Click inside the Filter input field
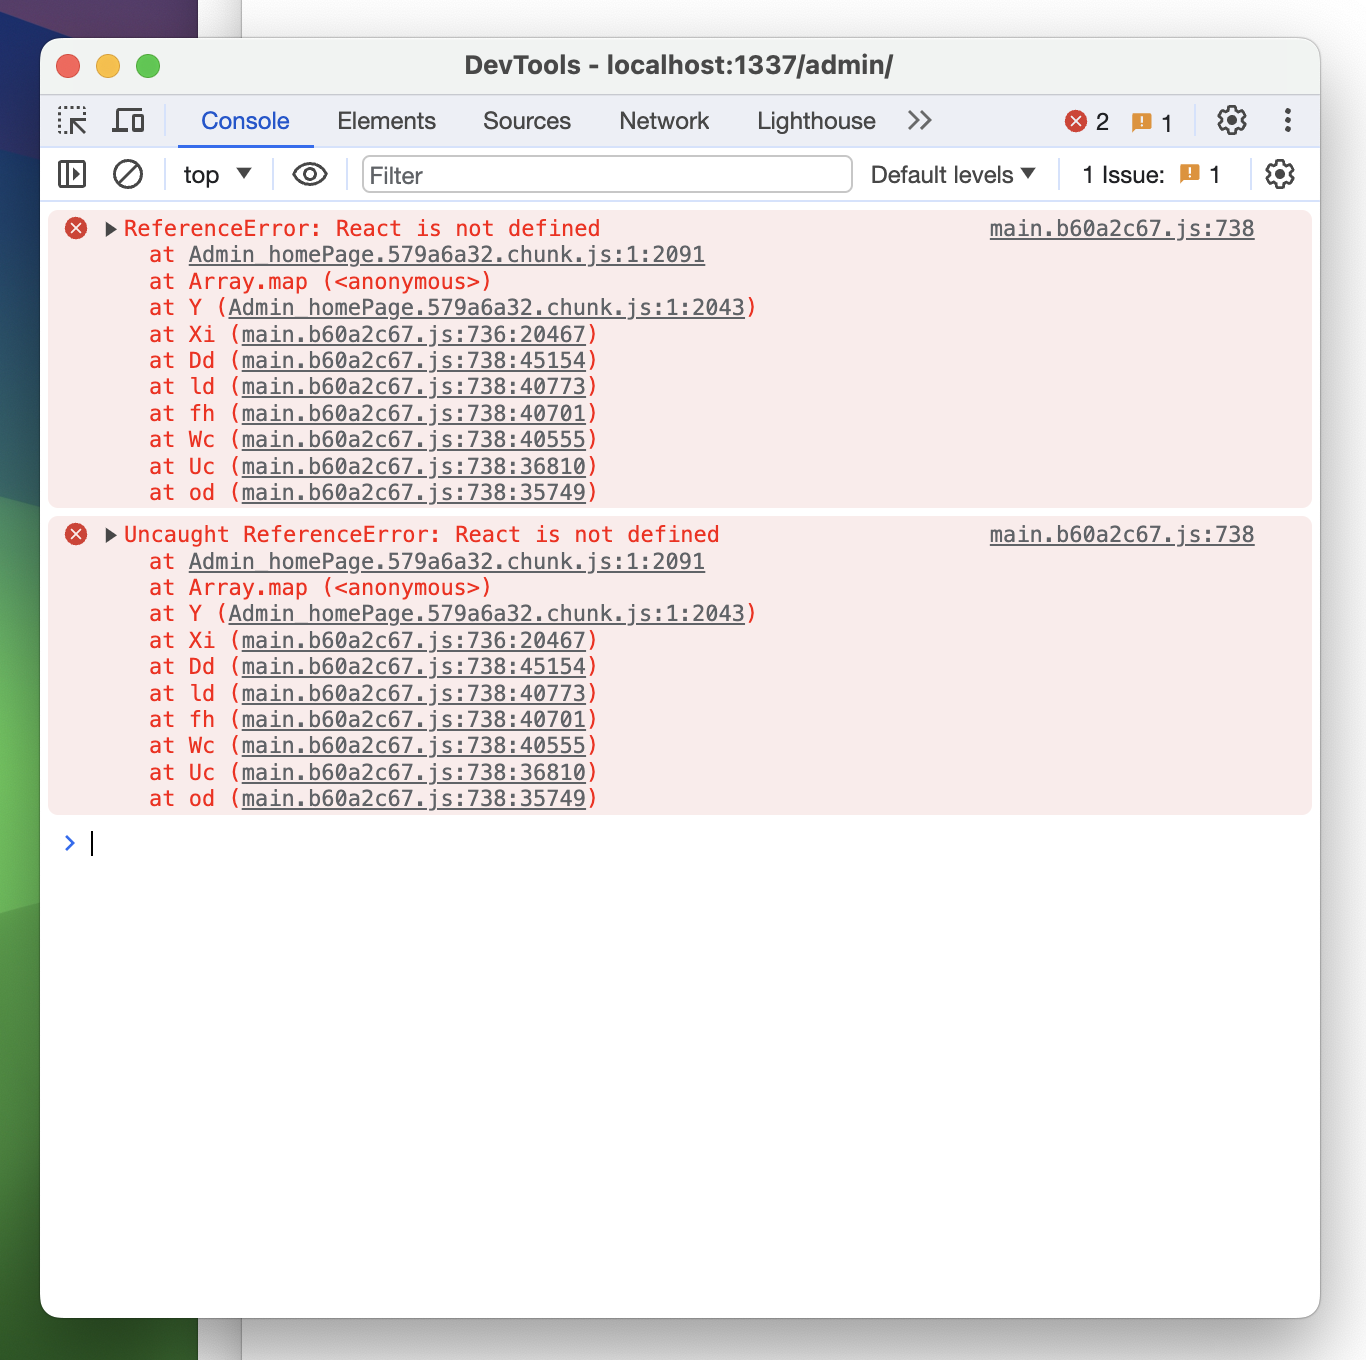 pos(606,174)
